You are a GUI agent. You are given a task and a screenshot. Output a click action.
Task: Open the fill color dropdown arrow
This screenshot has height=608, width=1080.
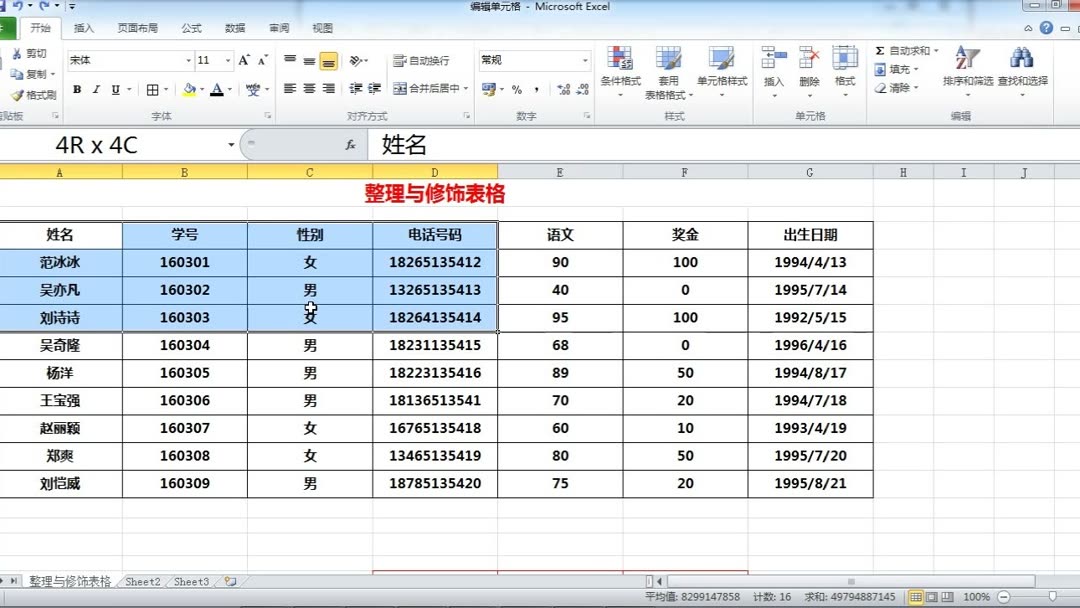coord(204,91)
